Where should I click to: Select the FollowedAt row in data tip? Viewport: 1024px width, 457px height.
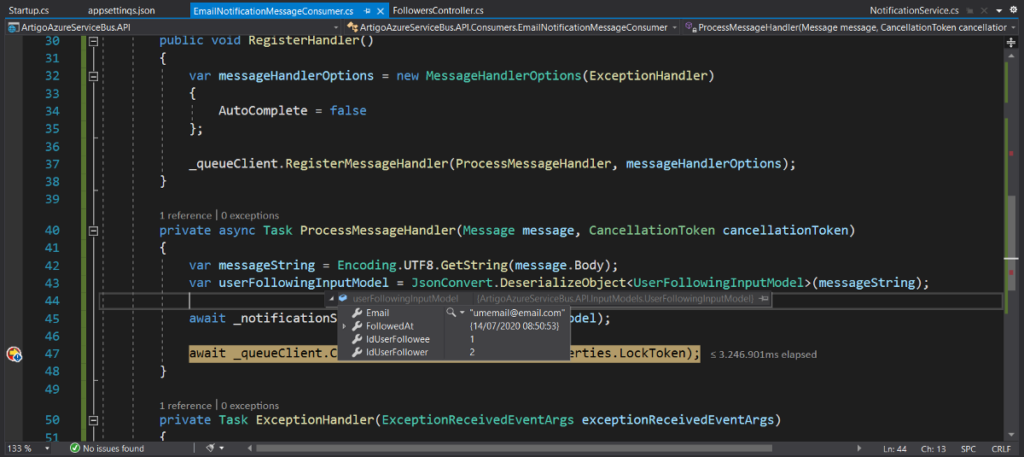(x=453, y=326)
